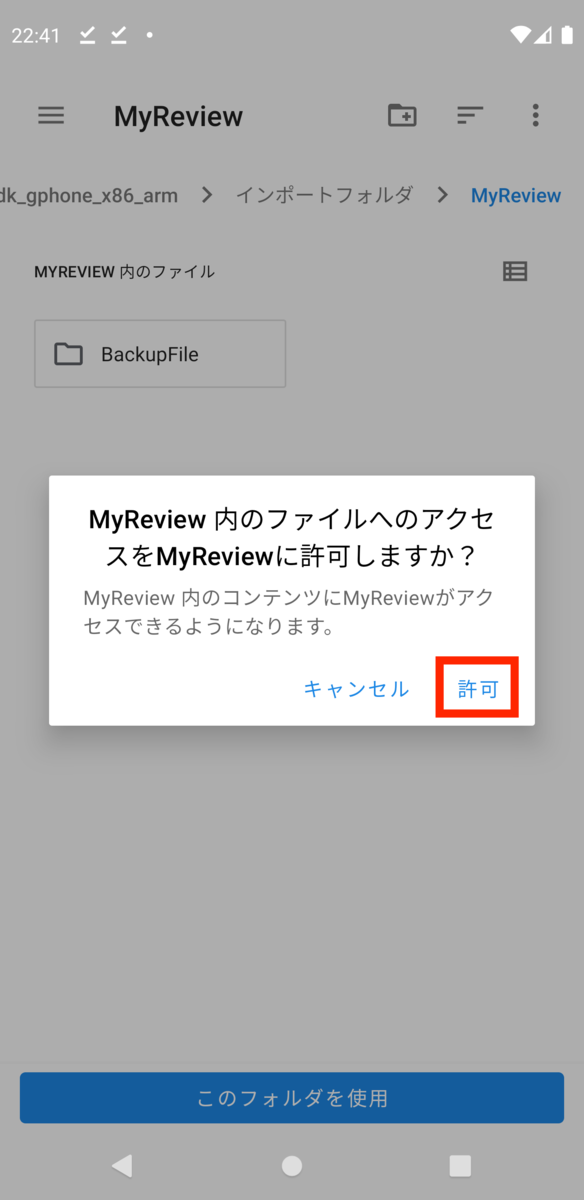This screenshot has height=1200, width=584.
Task: Tap the battery status icon
Action: pos(568,35)
